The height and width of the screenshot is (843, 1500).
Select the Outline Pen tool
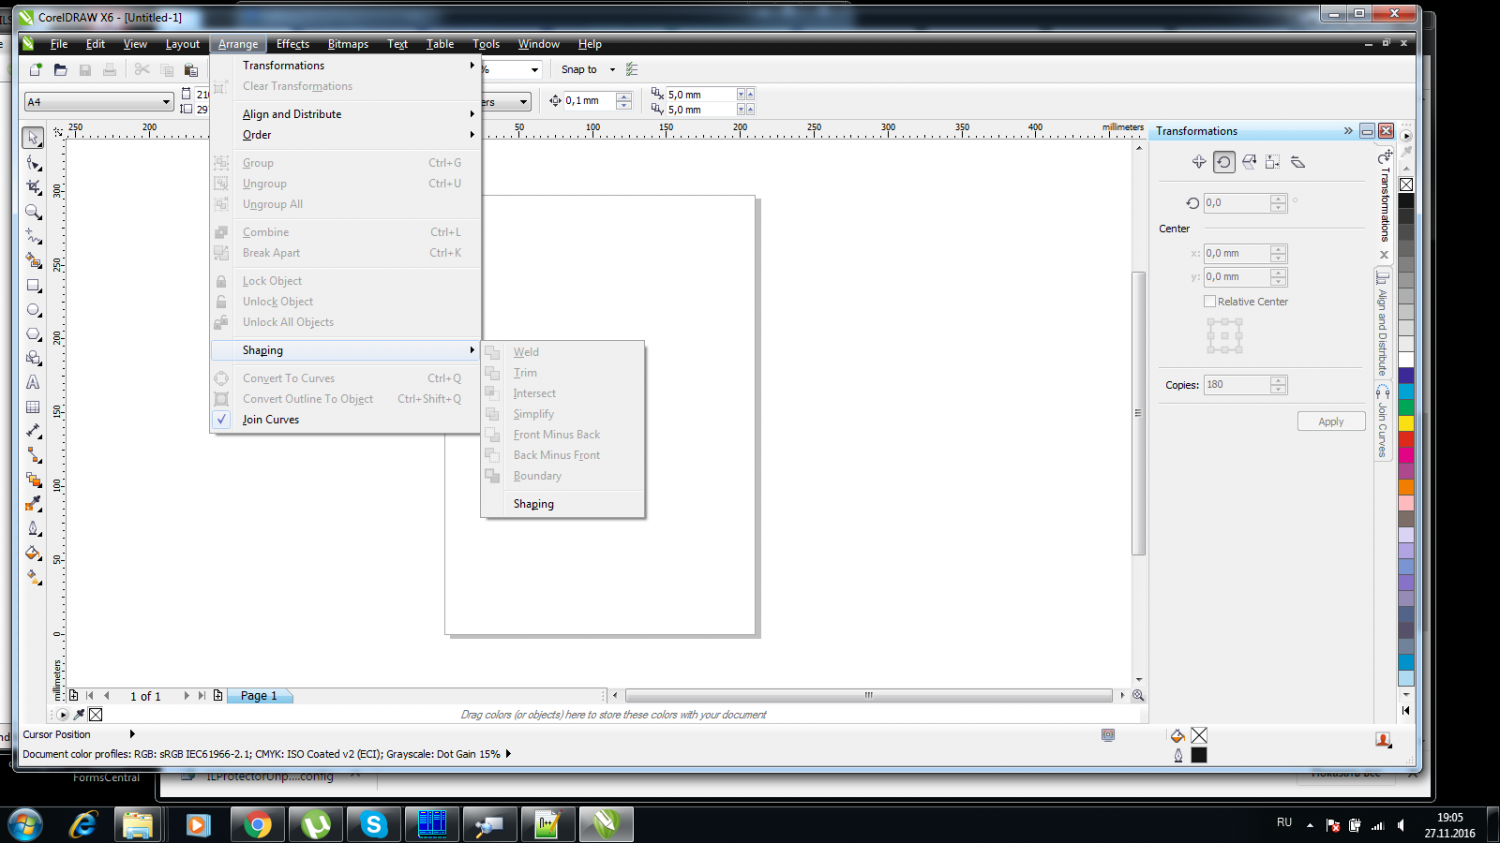pos(33,529)
